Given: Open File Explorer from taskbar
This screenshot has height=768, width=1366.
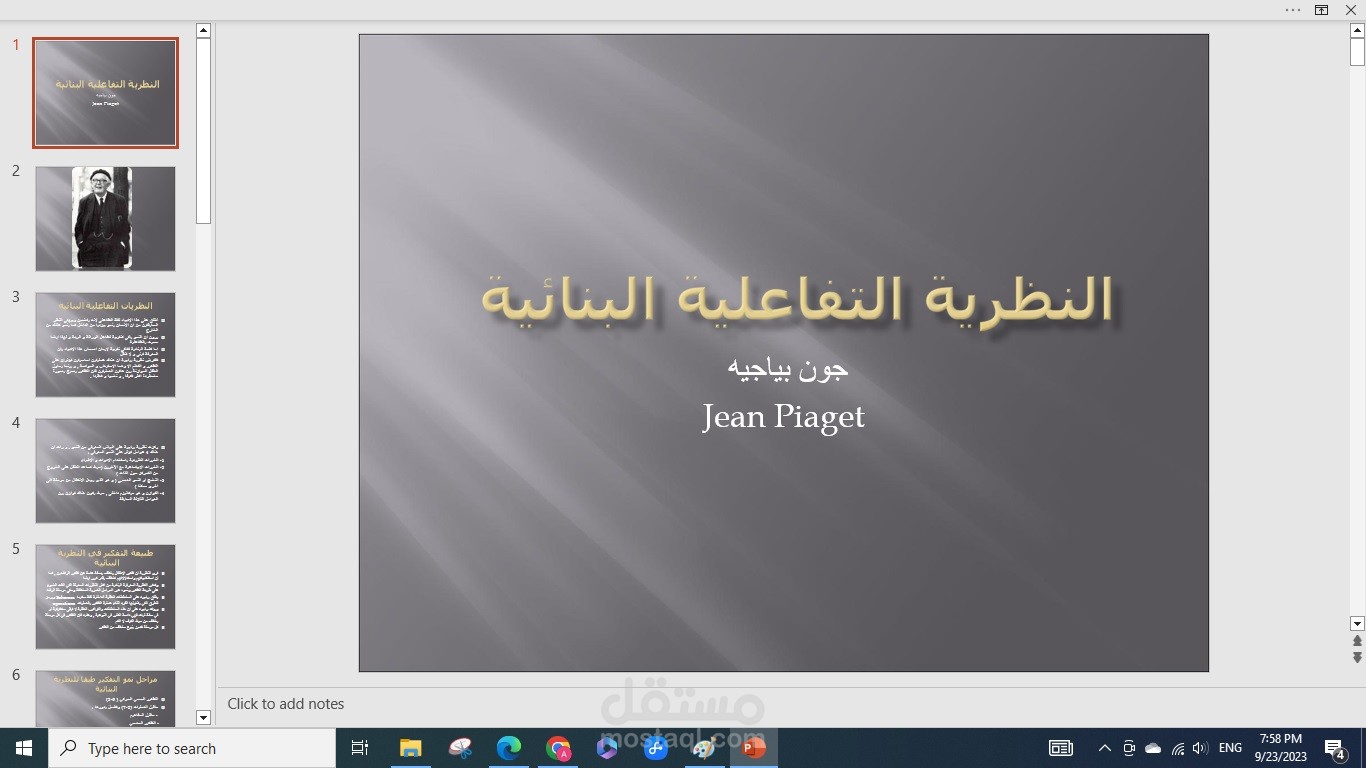Looking at the screenshot, I should tap(411, 748).
